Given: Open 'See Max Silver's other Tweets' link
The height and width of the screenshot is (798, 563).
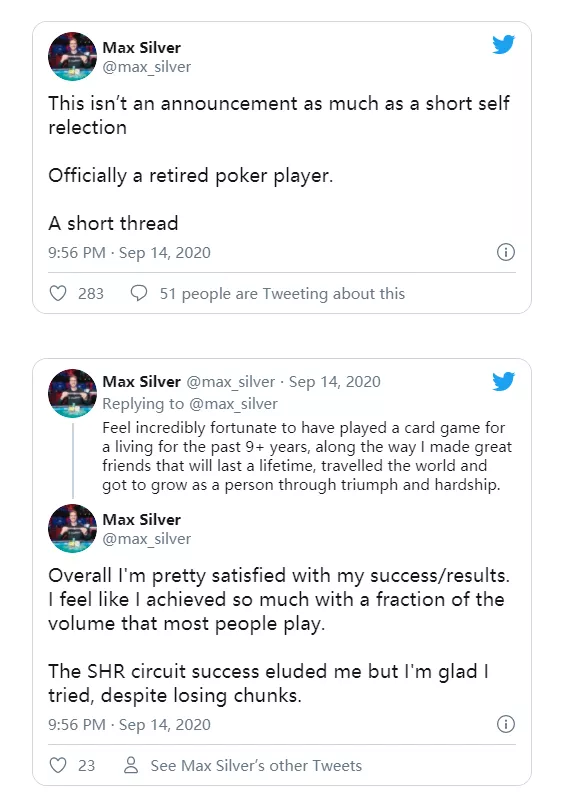Looking at the screenshot, I should click(256, 765).
